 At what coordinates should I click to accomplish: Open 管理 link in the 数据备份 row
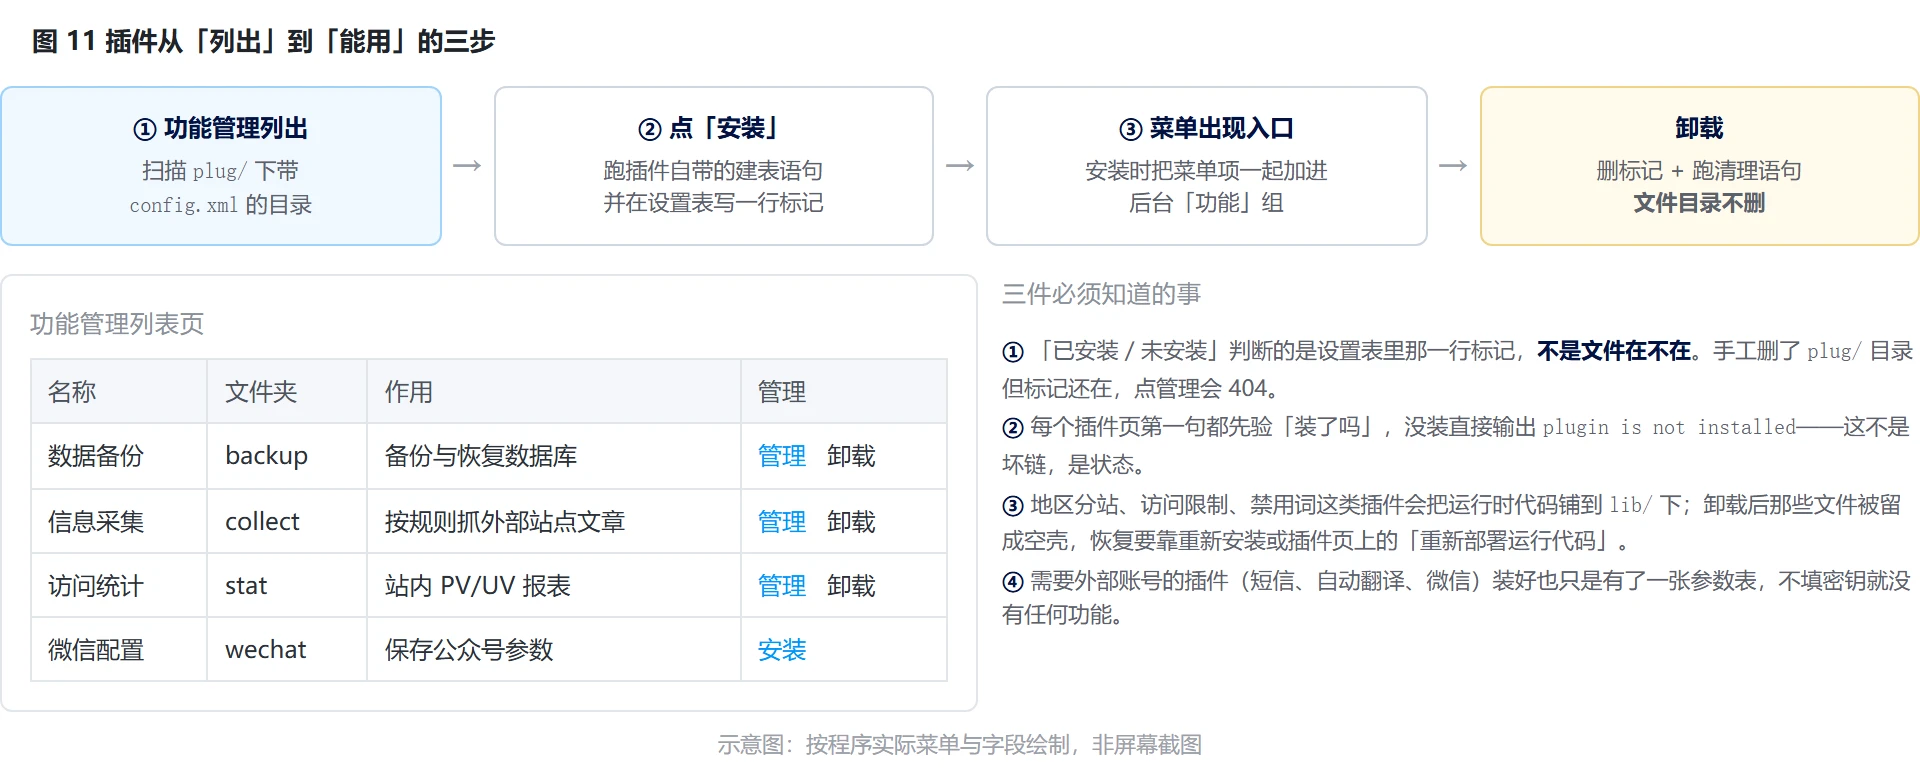[x=781, y=456]
